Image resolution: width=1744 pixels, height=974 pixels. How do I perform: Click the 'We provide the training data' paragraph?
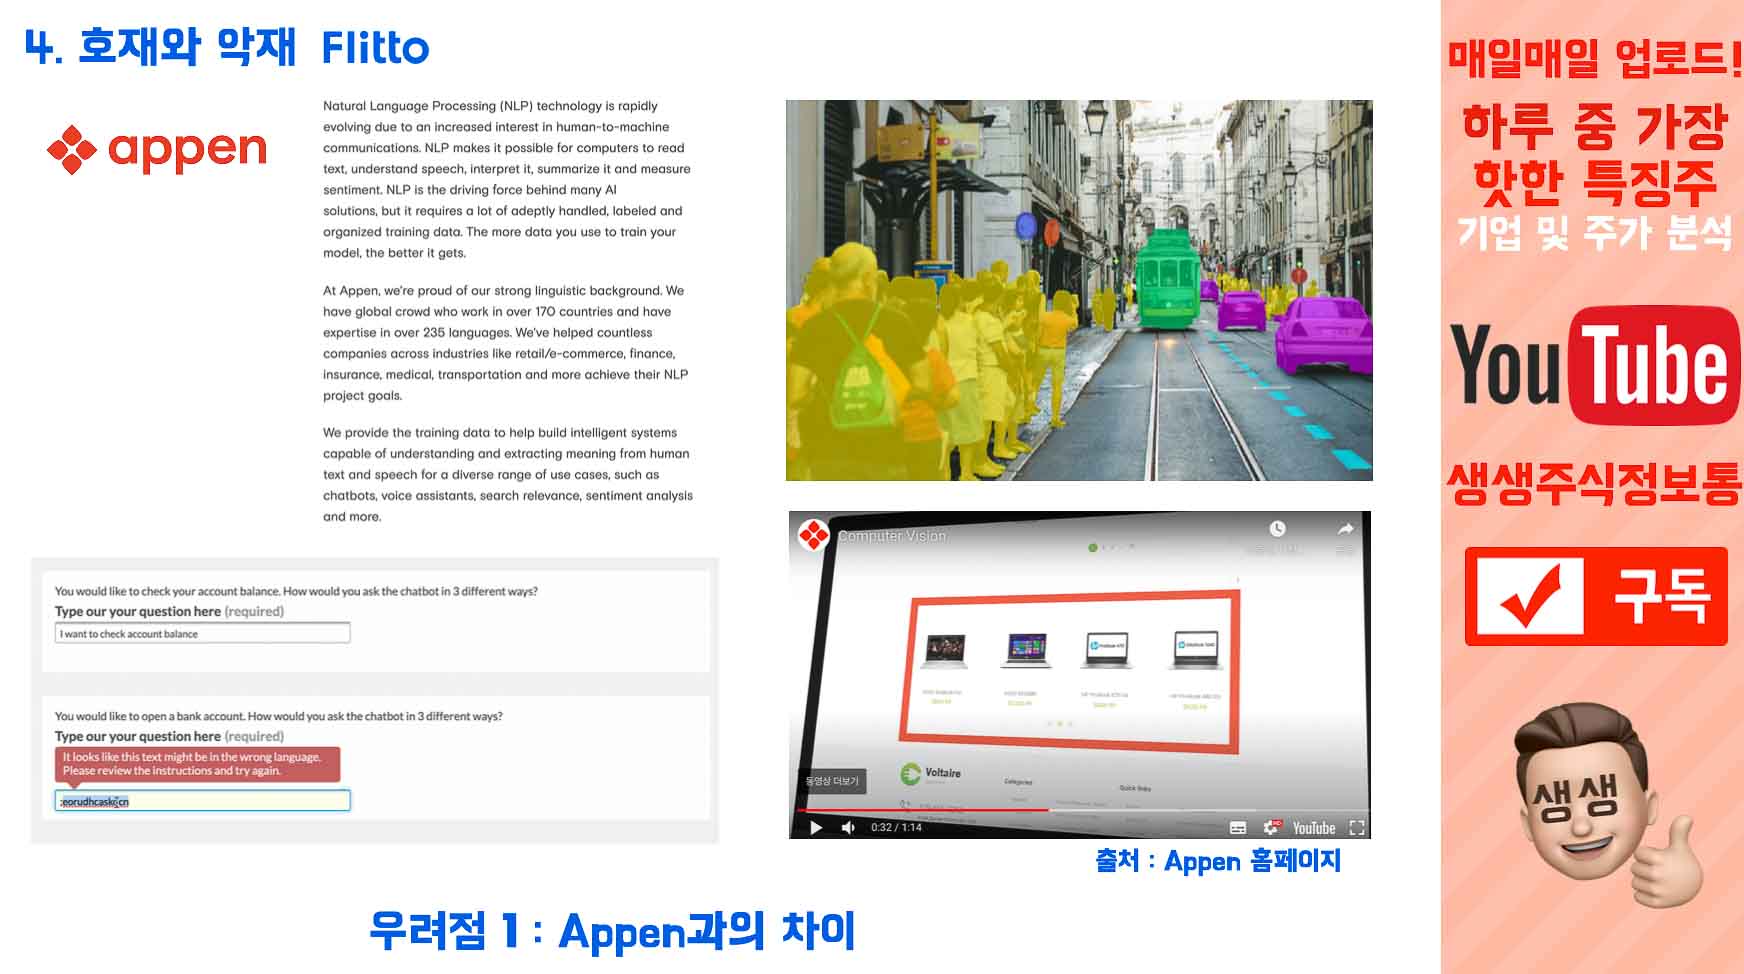pos(508,474)
